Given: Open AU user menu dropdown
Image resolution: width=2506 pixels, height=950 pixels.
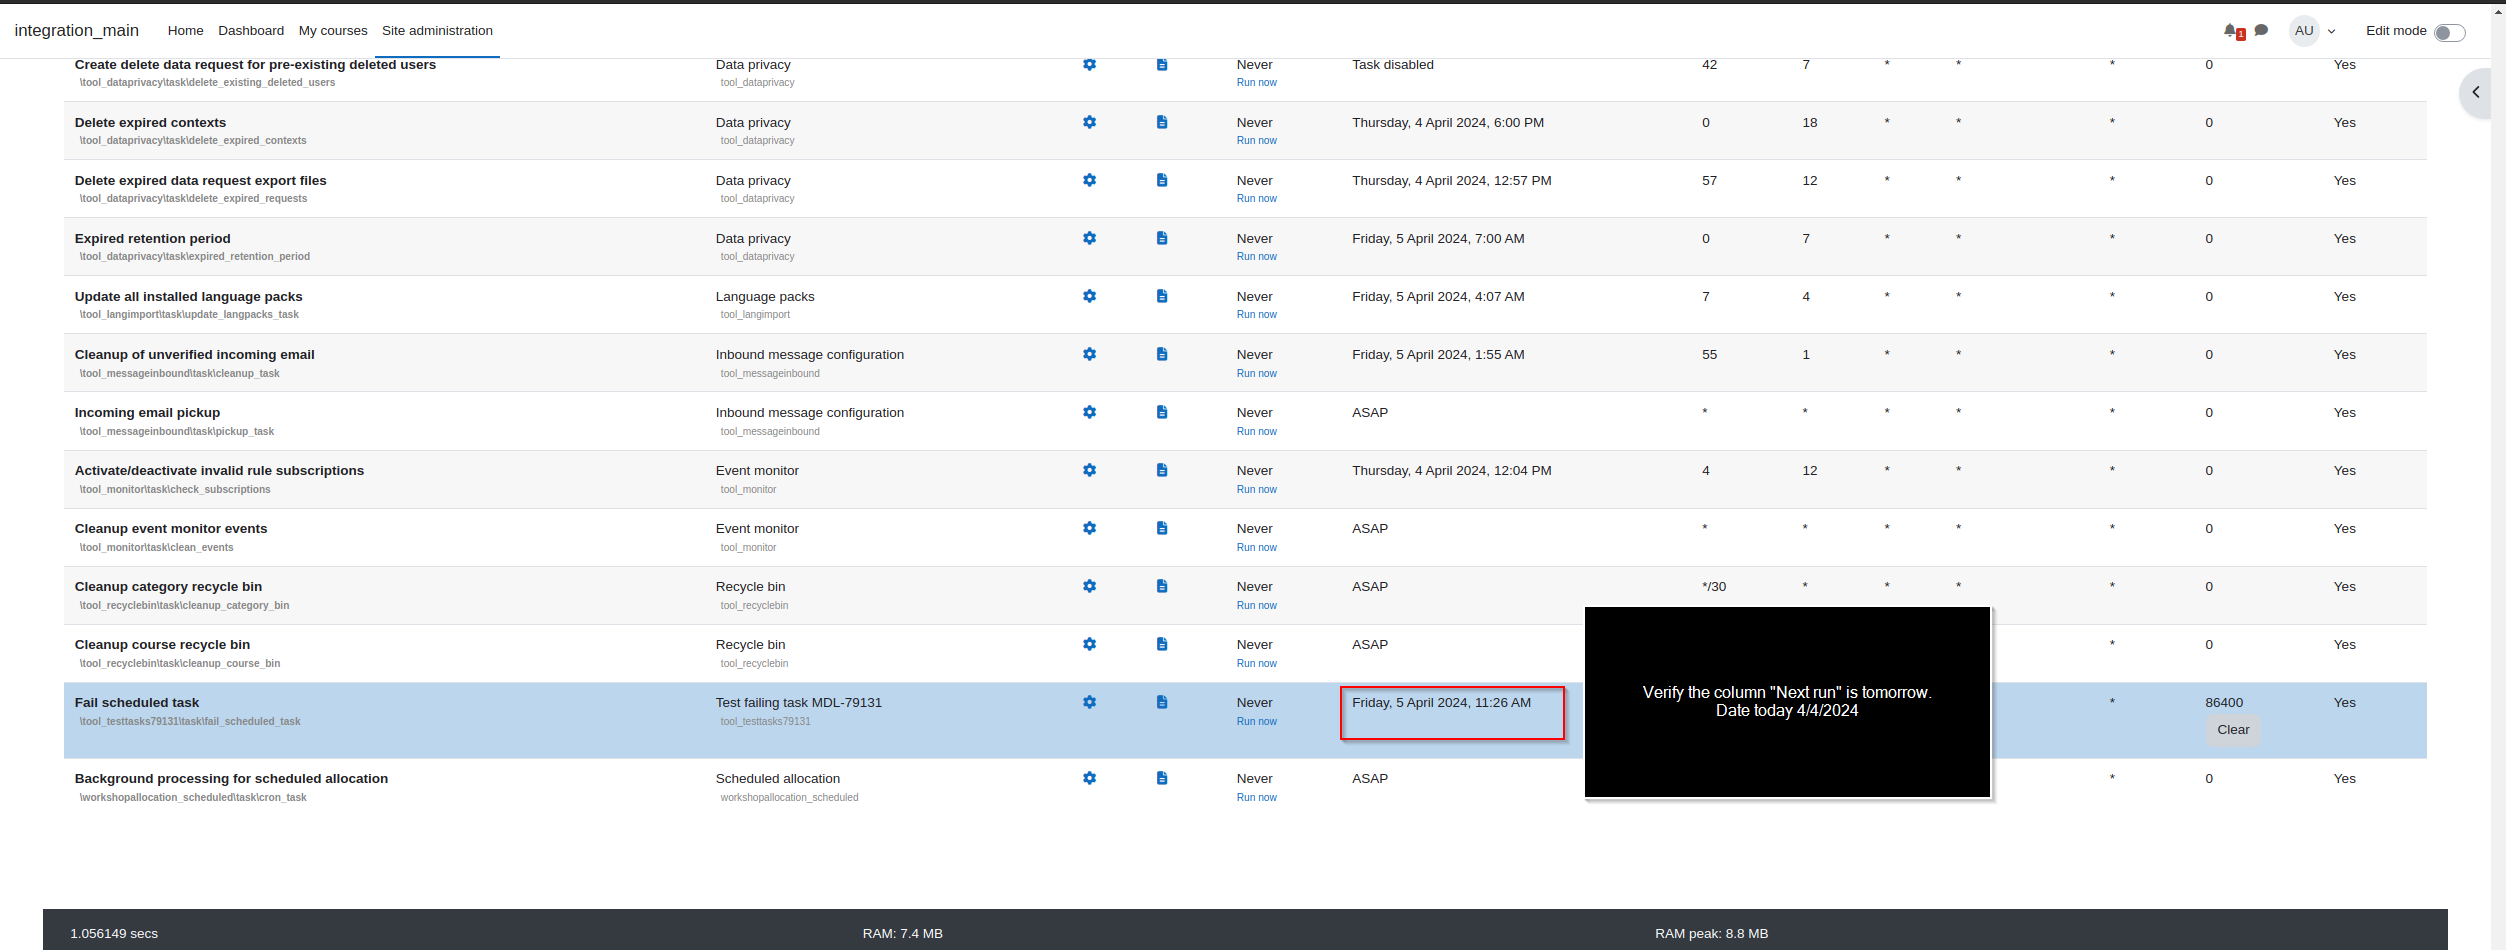Looking at the screenshot, I should (x=2313, y=31).
